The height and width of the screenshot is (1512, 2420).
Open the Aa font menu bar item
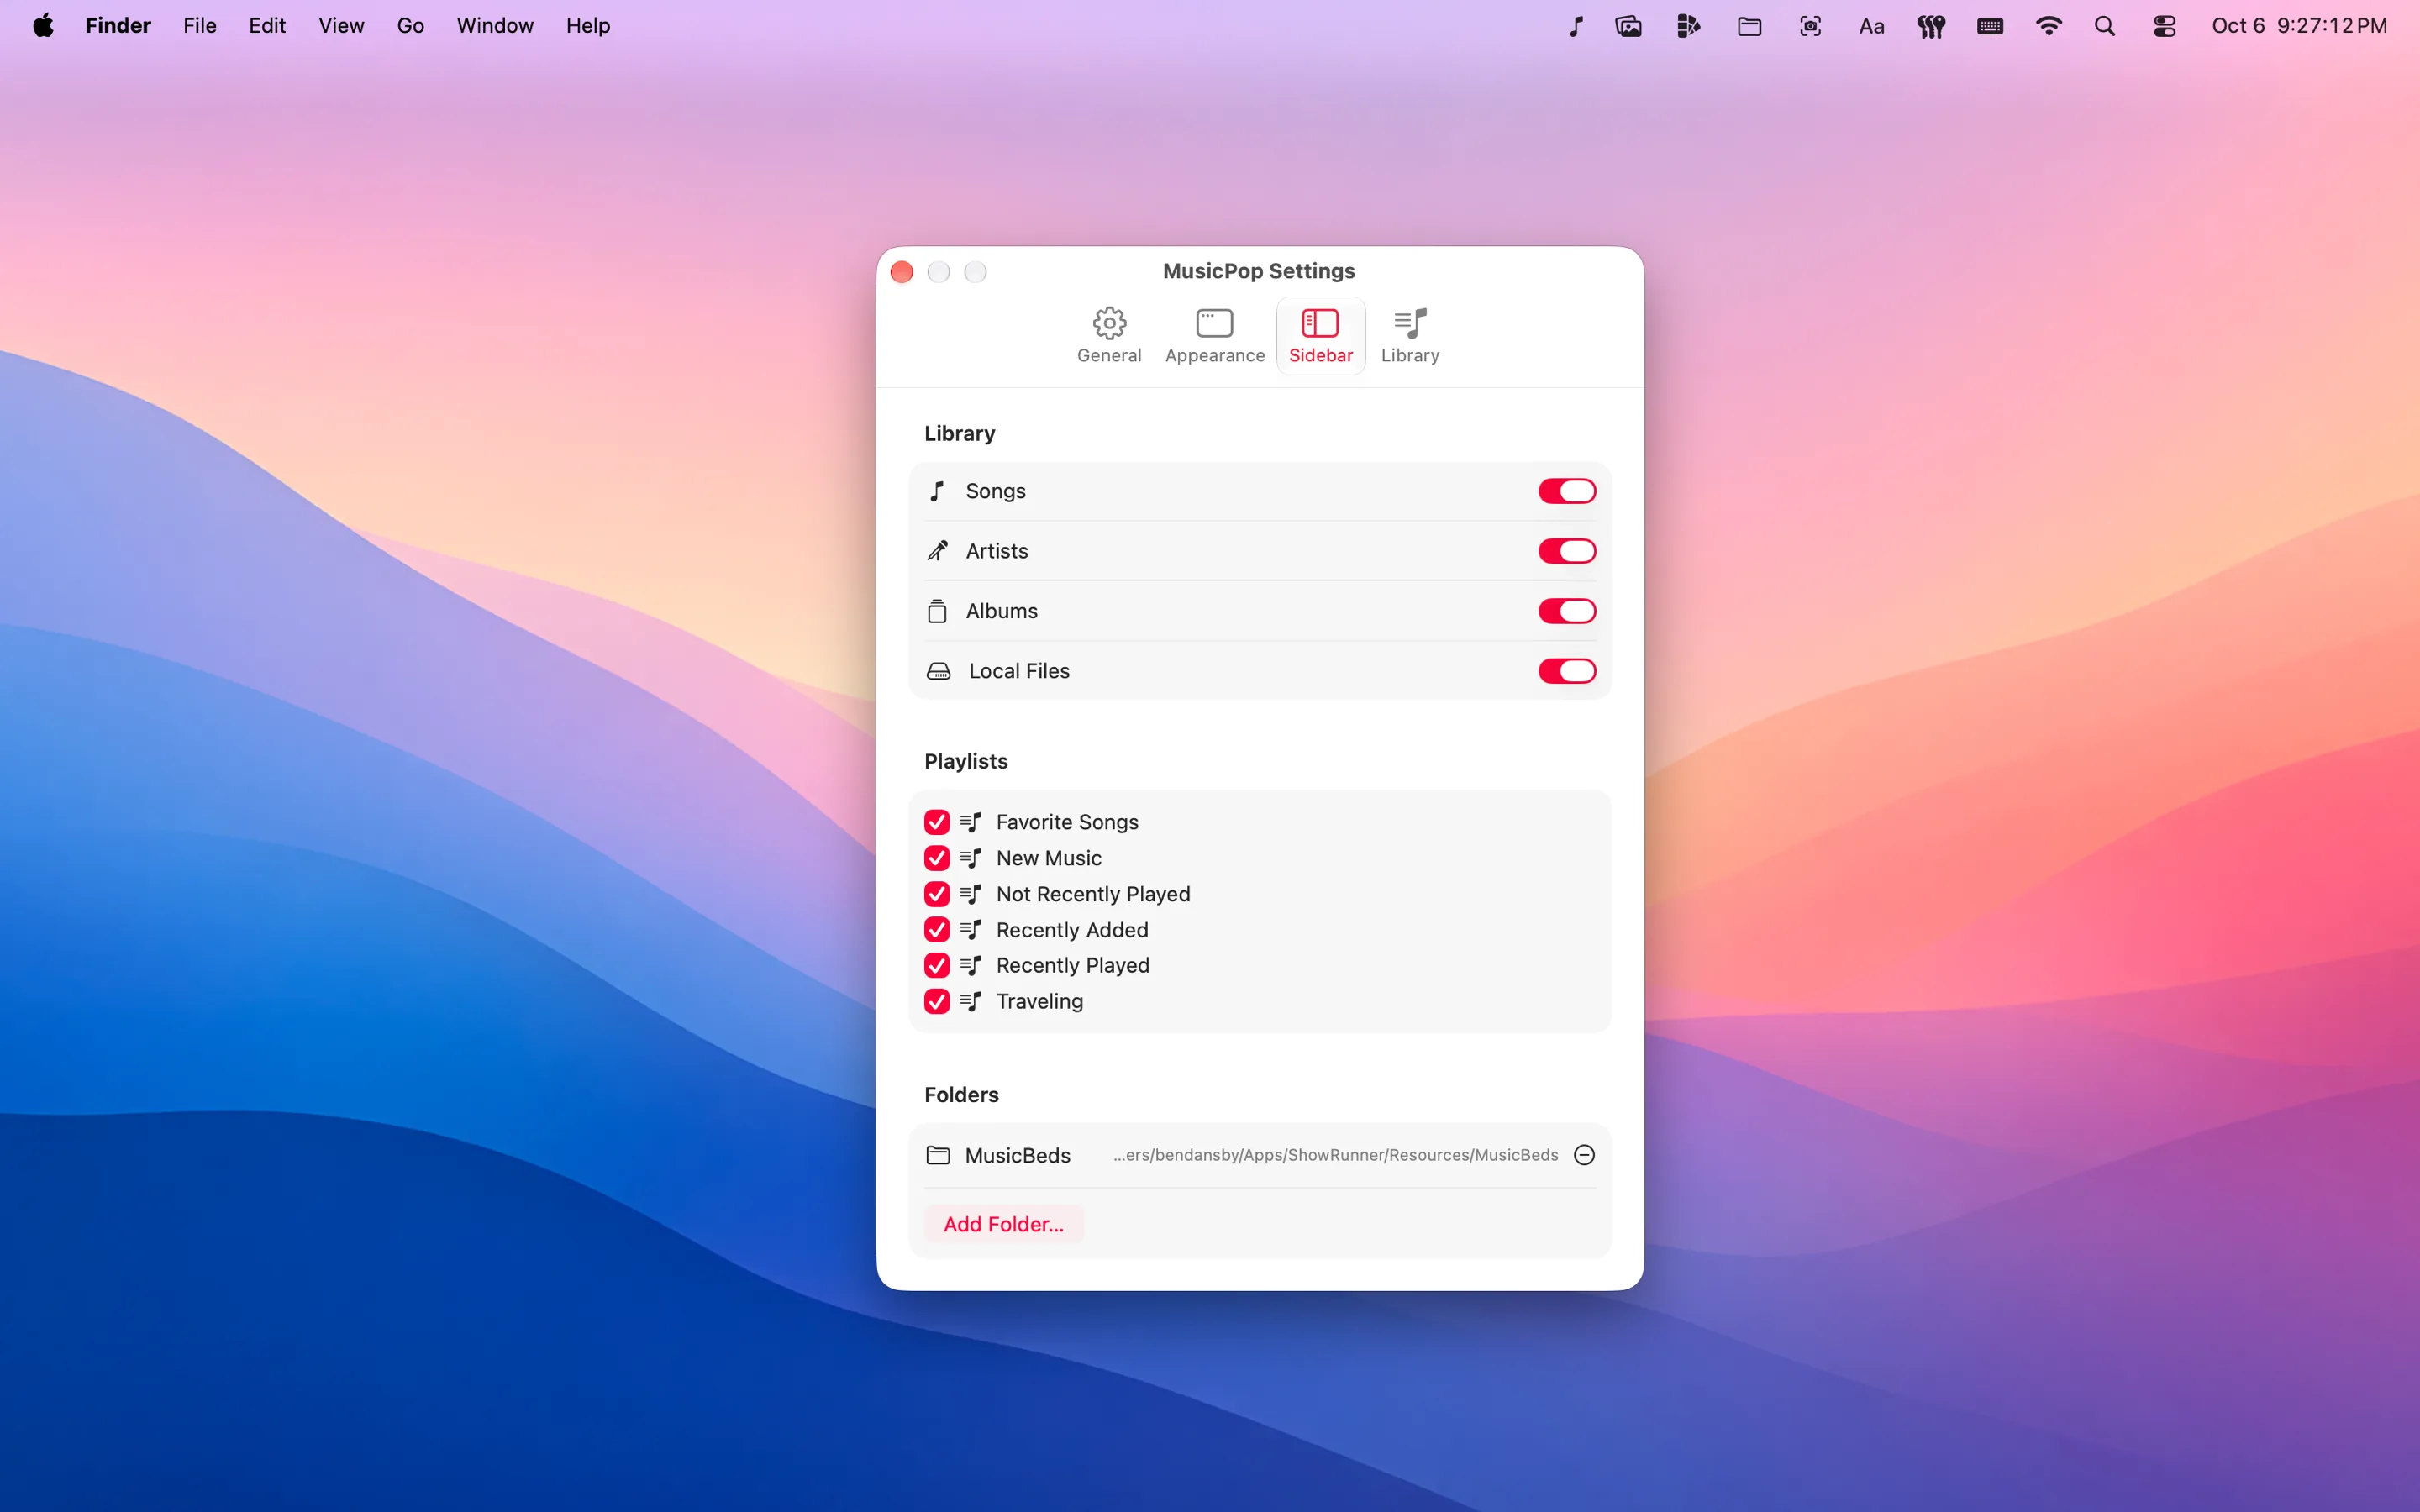click(x=1871, y=26)
